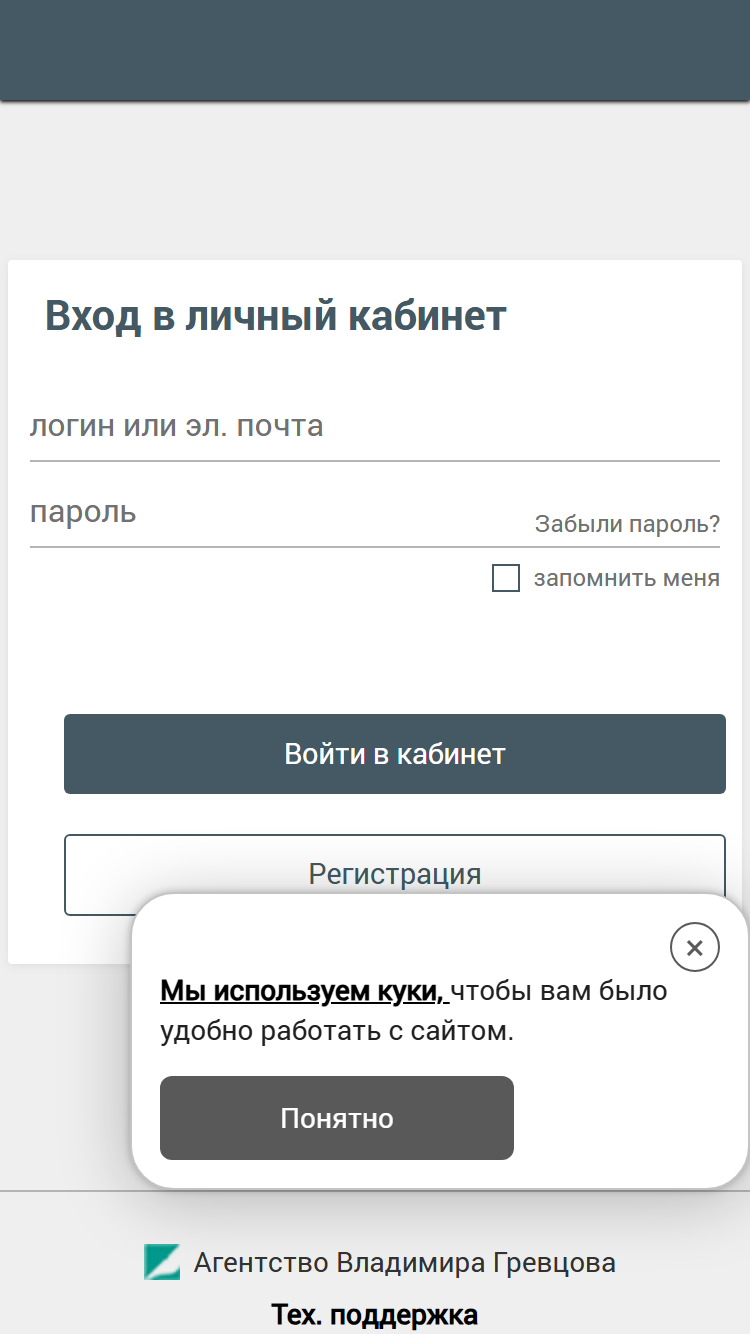Click the «Войти в кабинет» button
Image resolution: width=750 pixels, height=1334 pixels.
point(395,754)
